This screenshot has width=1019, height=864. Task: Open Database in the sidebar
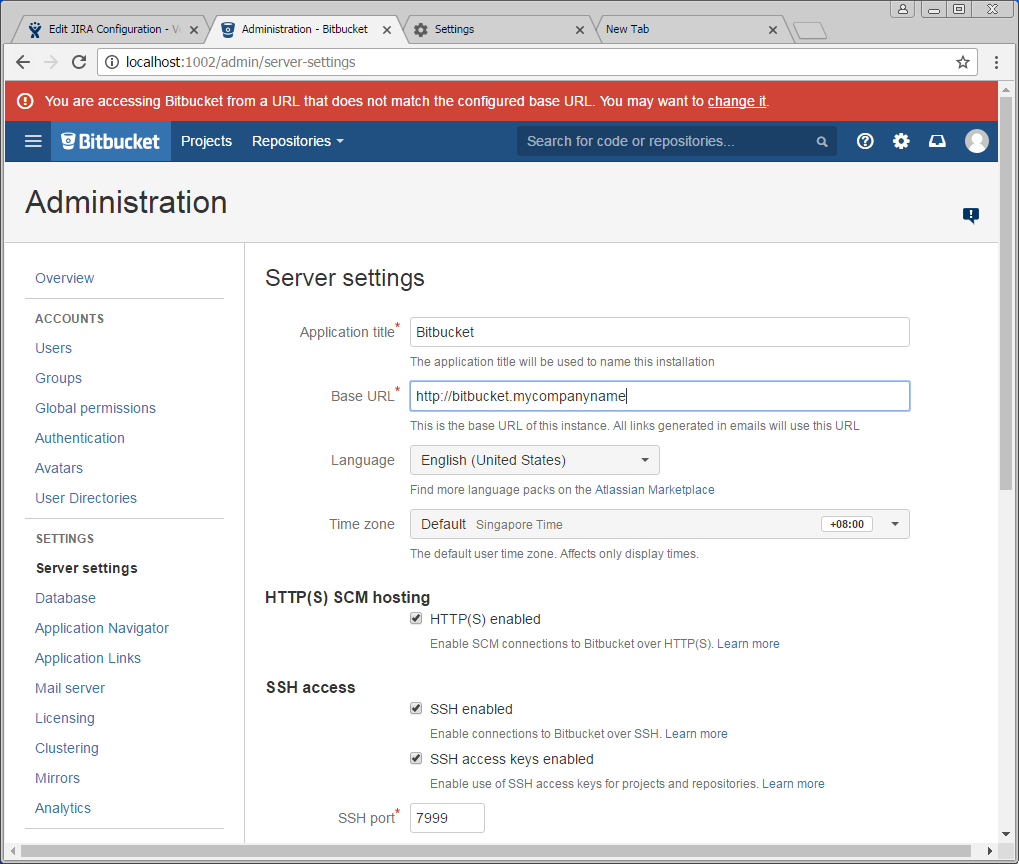pyautogui.click(x=66, y=598)
